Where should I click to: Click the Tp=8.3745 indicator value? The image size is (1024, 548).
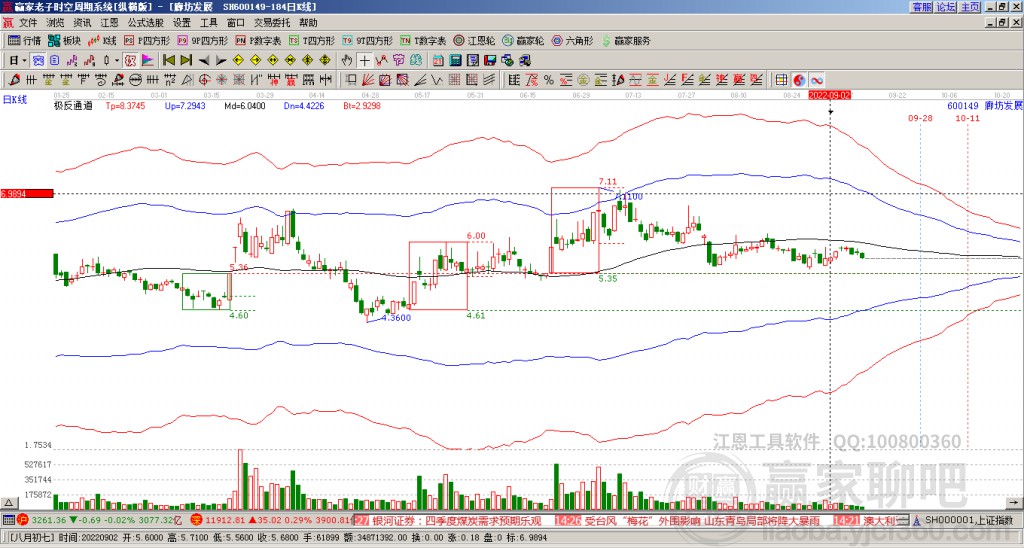(x=125, y=105)
